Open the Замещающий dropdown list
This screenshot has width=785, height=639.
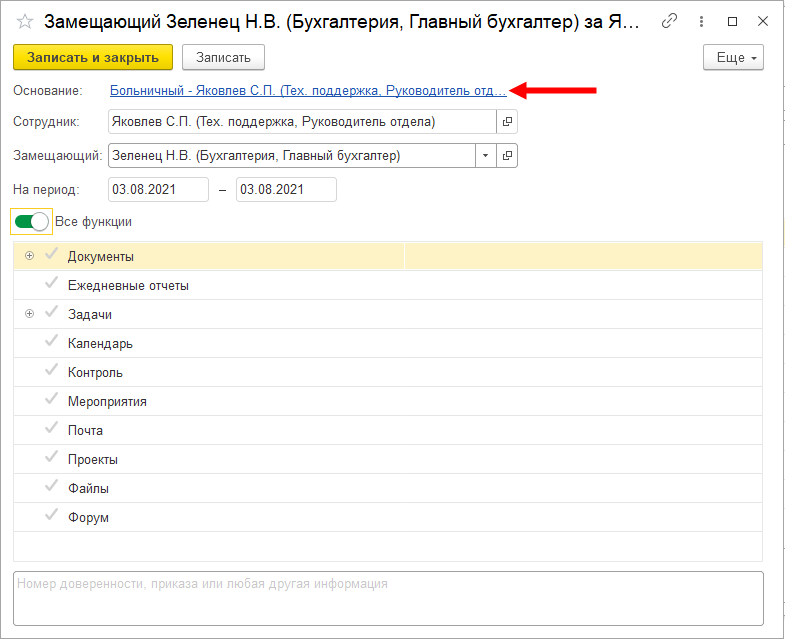[485, 156]
